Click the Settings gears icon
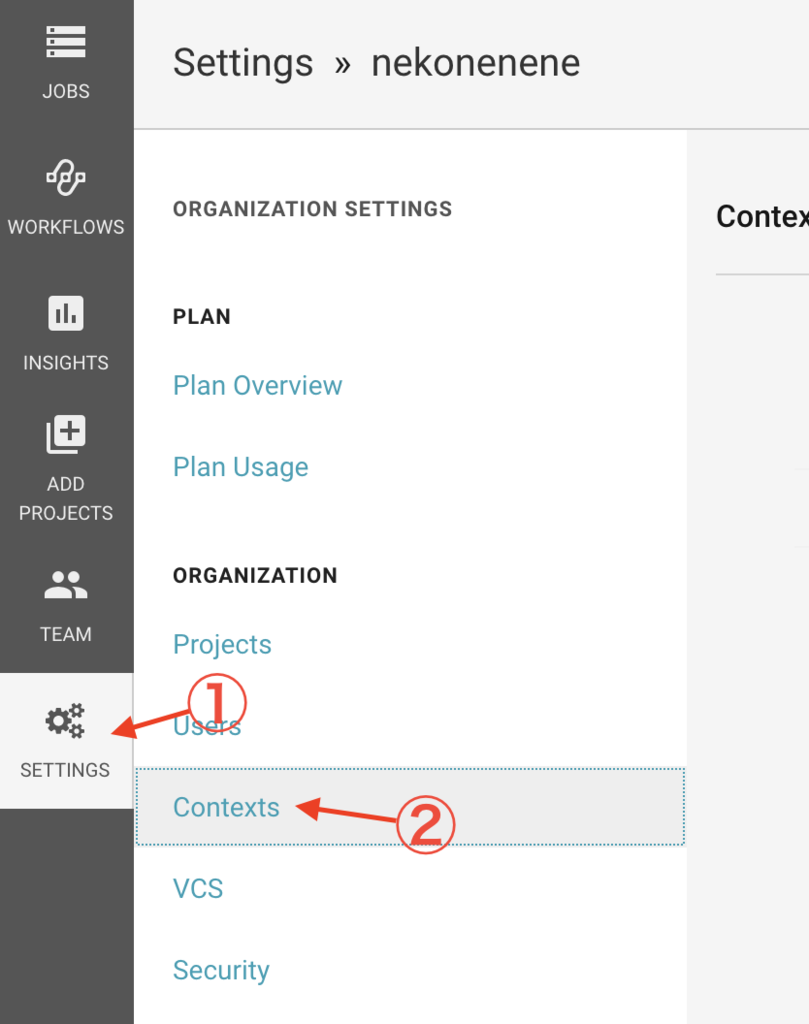 click(x=66, y=721)
